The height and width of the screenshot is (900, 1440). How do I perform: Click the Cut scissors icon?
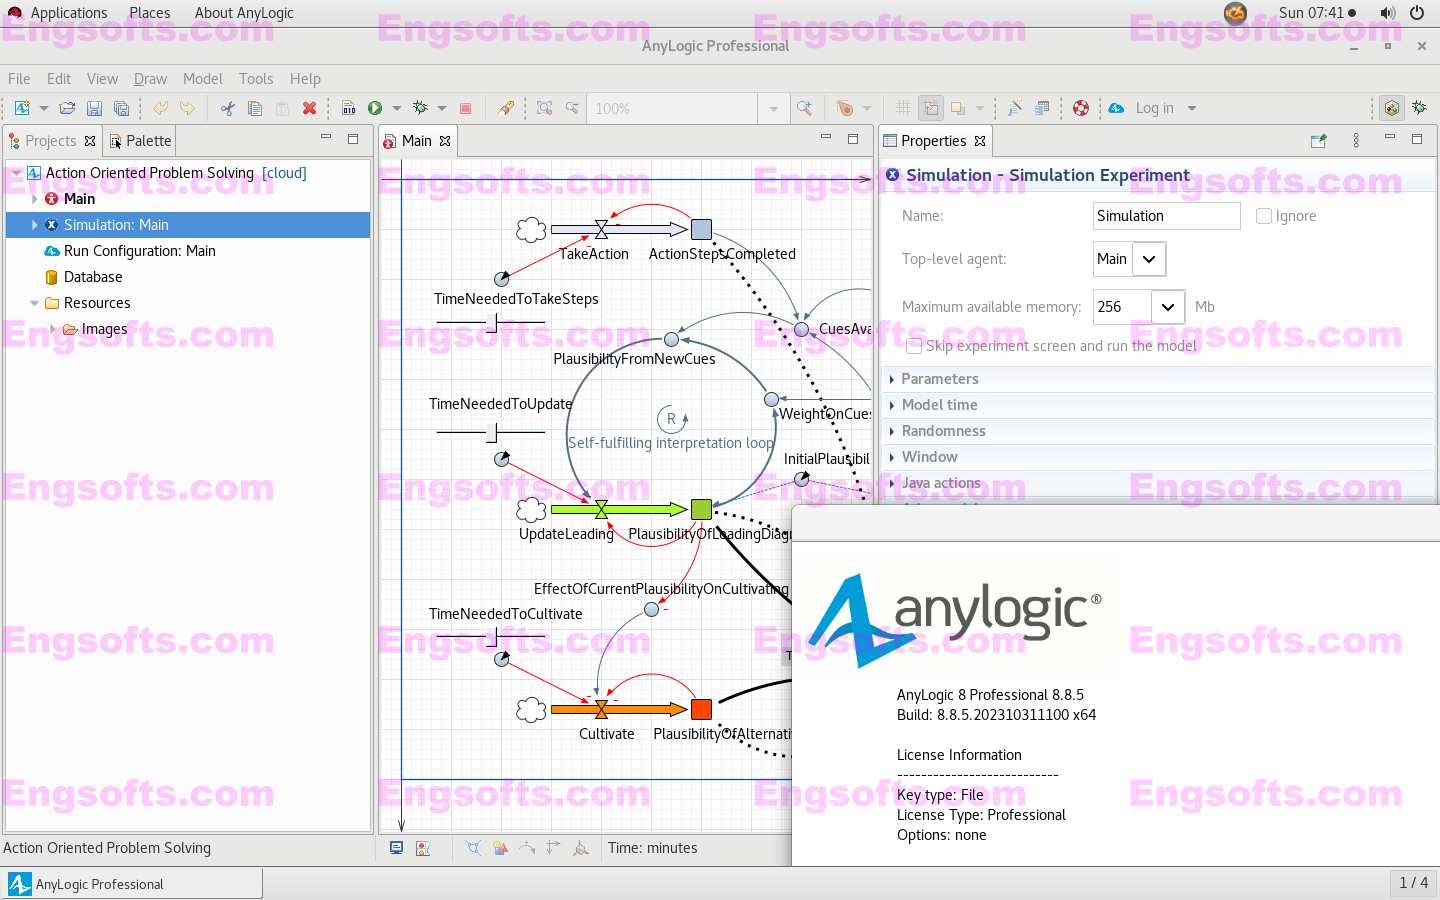(228, 108)
